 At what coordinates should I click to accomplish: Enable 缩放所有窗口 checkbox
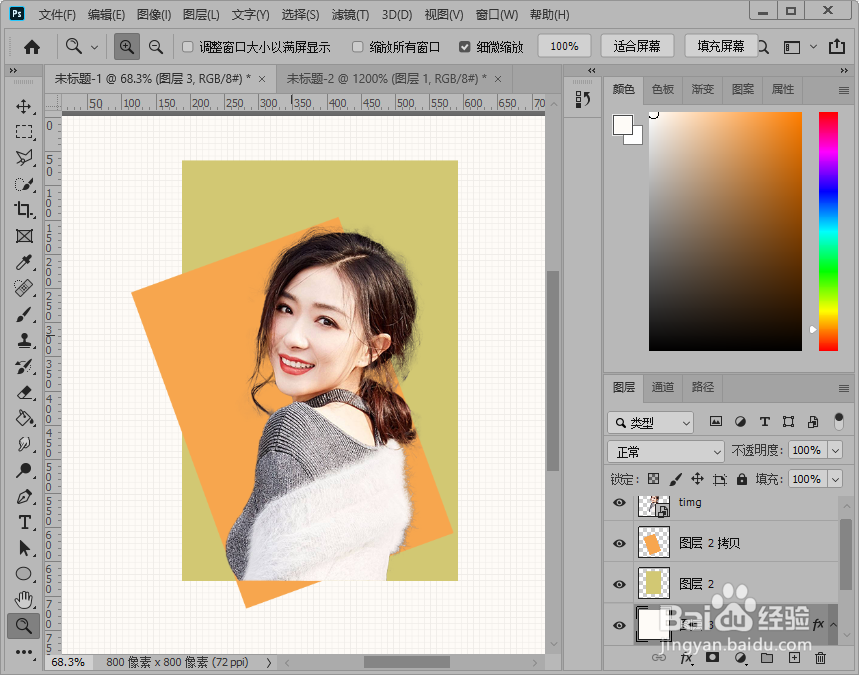358,47
